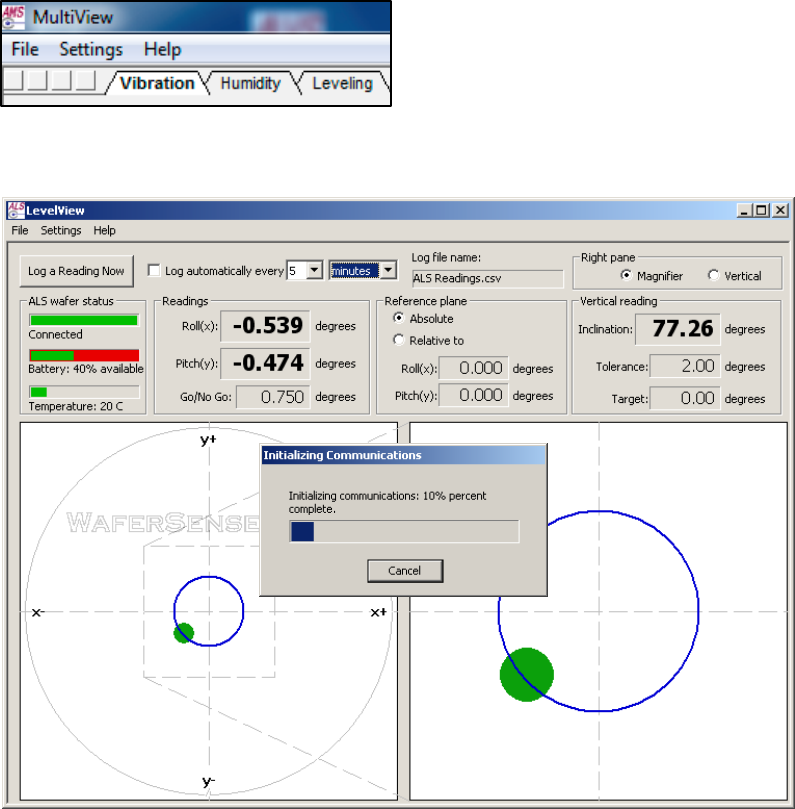Click green level dot in left pane
The height and width of the screenshot is (809, 795).
[x=184, y=633]
